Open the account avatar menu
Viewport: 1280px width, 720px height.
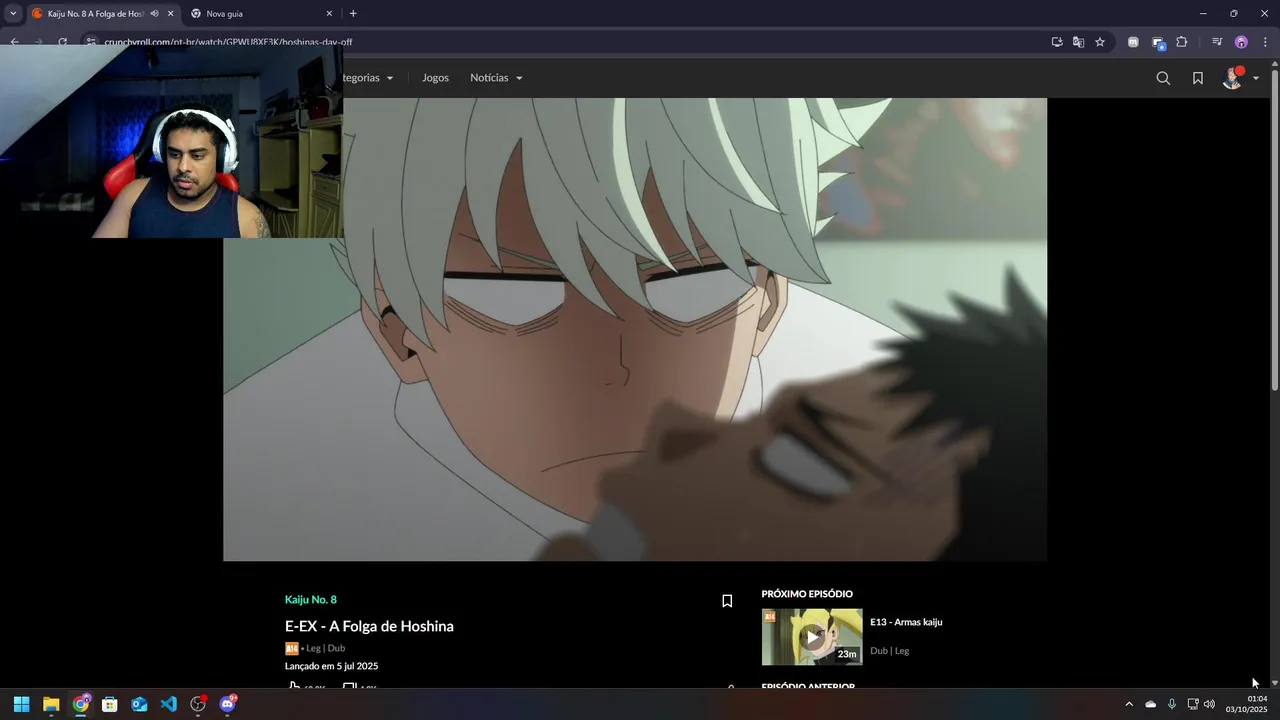(1240, 78)
